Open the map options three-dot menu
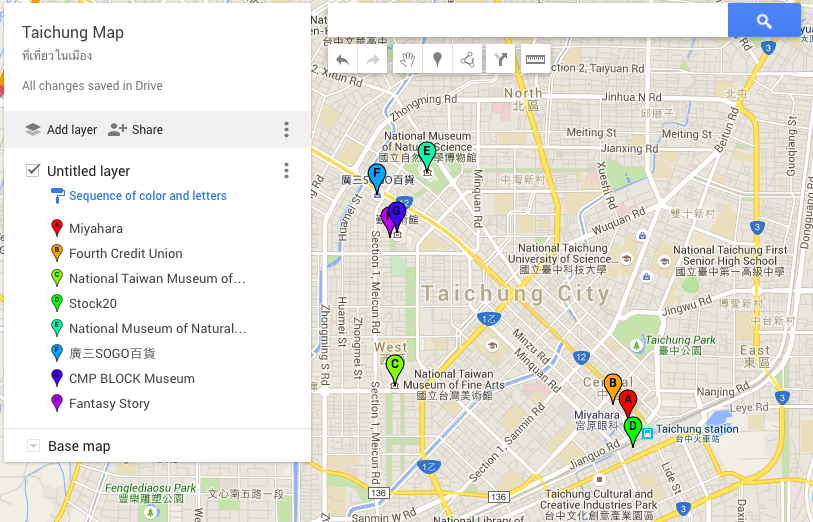The height and width of the screenshot is (522, 813). tap(286, 130)
